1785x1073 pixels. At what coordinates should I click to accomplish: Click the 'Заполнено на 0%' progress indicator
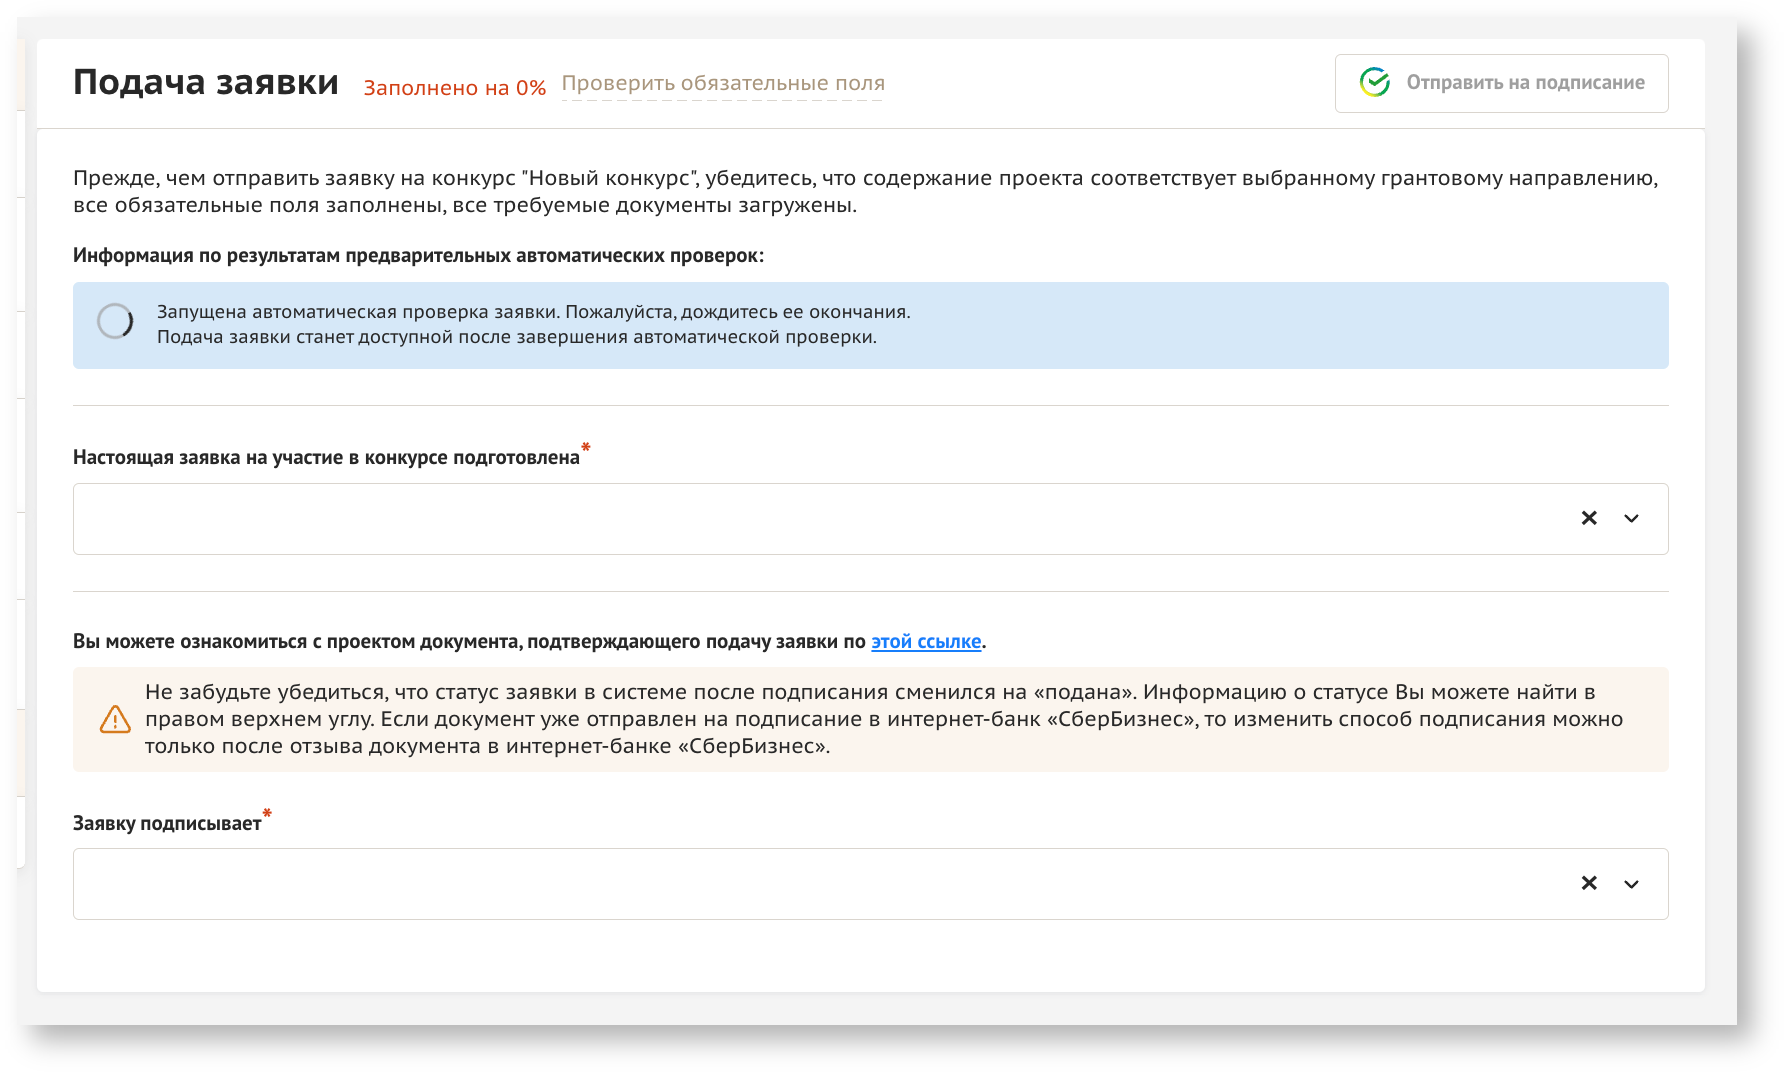[x=454, y=88]
